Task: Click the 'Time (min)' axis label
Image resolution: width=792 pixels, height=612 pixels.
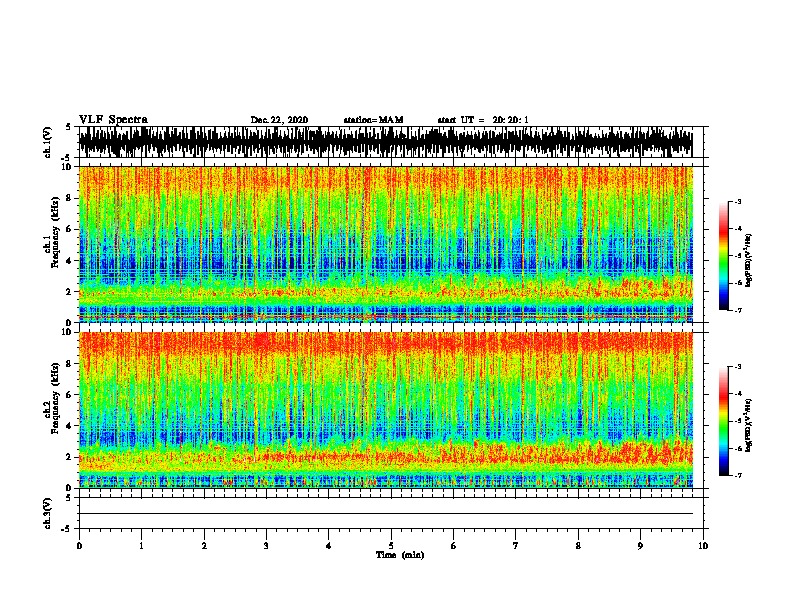Action: coord(400,555)
